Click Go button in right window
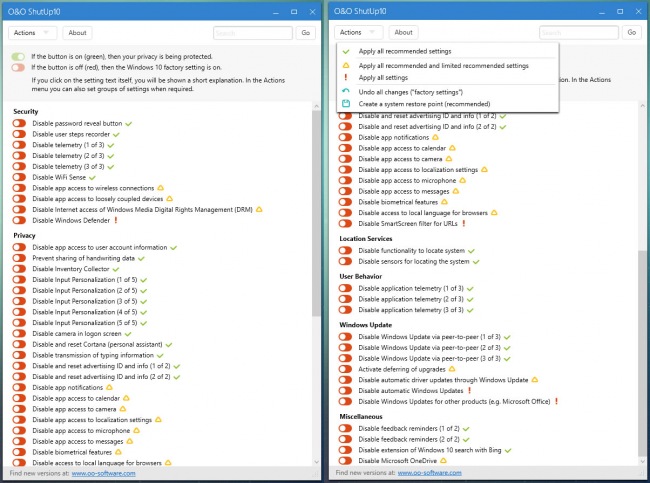This screenshot has width=650, height=483. tap(631, 32)
